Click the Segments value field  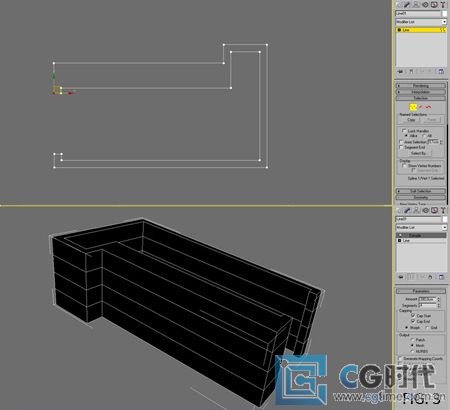tap(427, 305)
